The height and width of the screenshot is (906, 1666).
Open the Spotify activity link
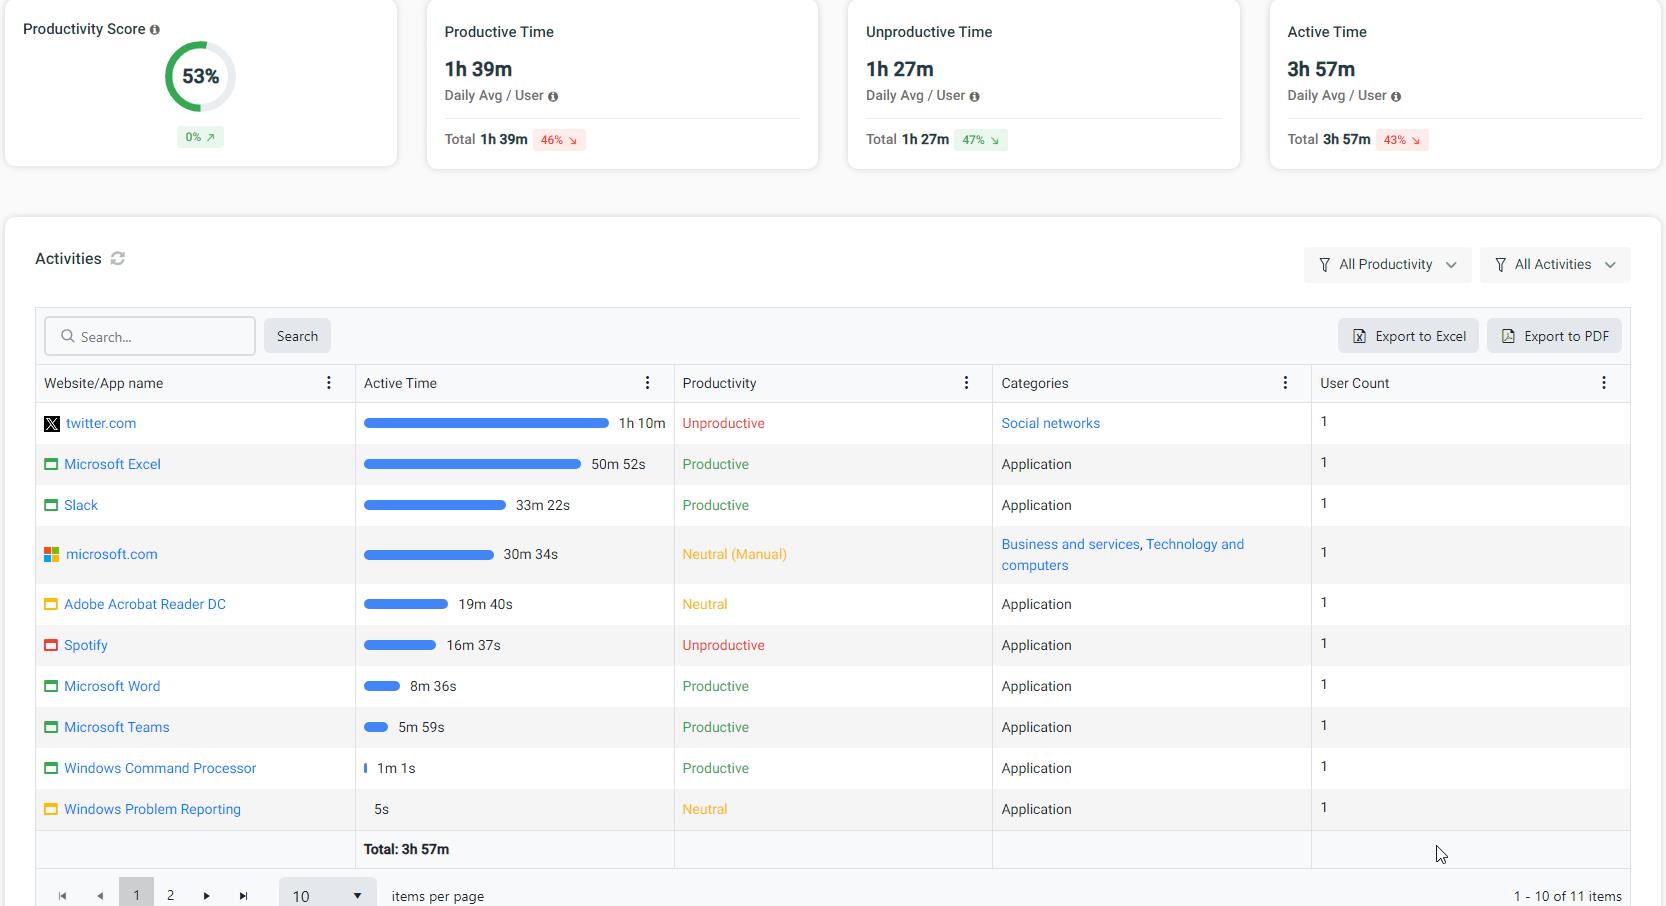86,646
